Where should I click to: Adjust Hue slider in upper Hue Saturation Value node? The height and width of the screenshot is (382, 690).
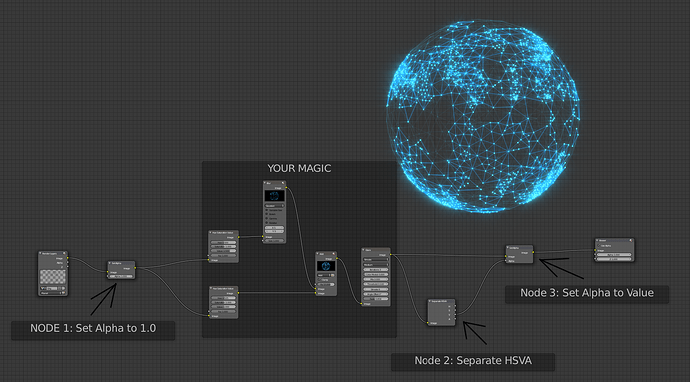[x=224, y=242]
